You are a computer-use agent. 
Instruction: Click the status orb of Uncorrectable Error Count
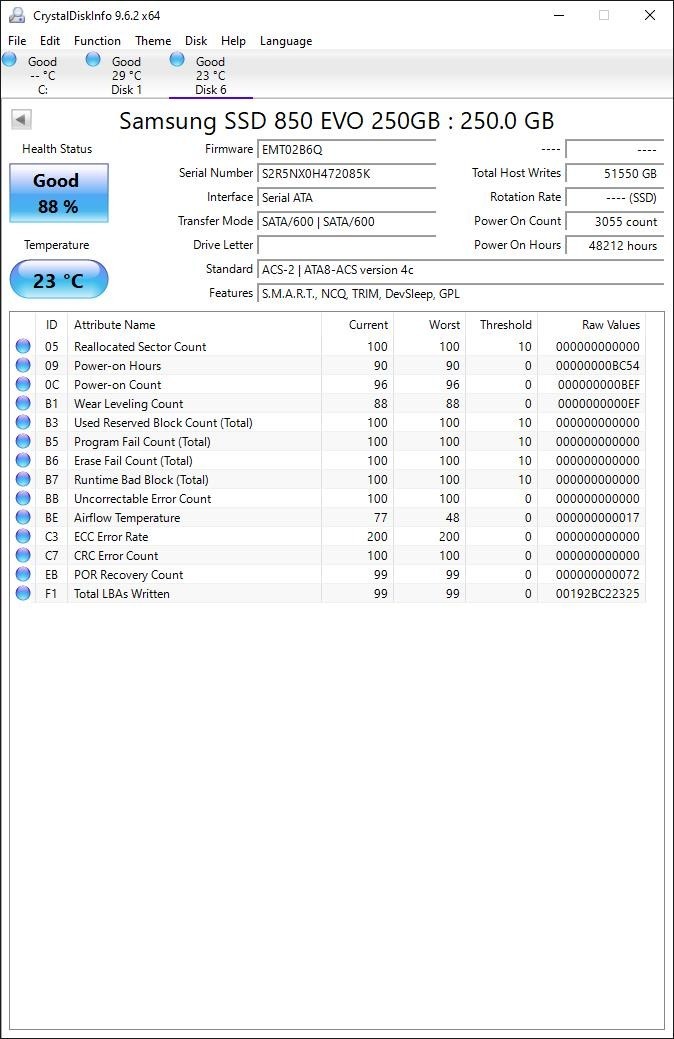23,498
